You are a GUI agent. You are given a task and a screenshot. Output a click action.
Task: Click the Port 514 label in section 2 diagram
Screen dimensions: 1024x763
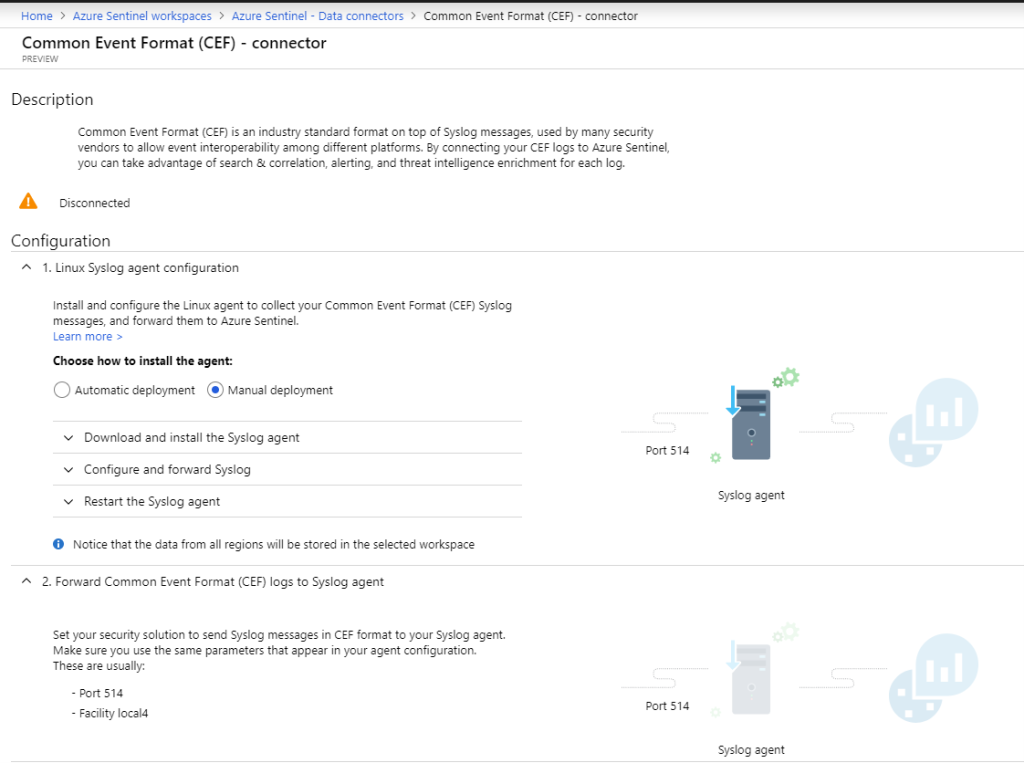pos(667,706)
